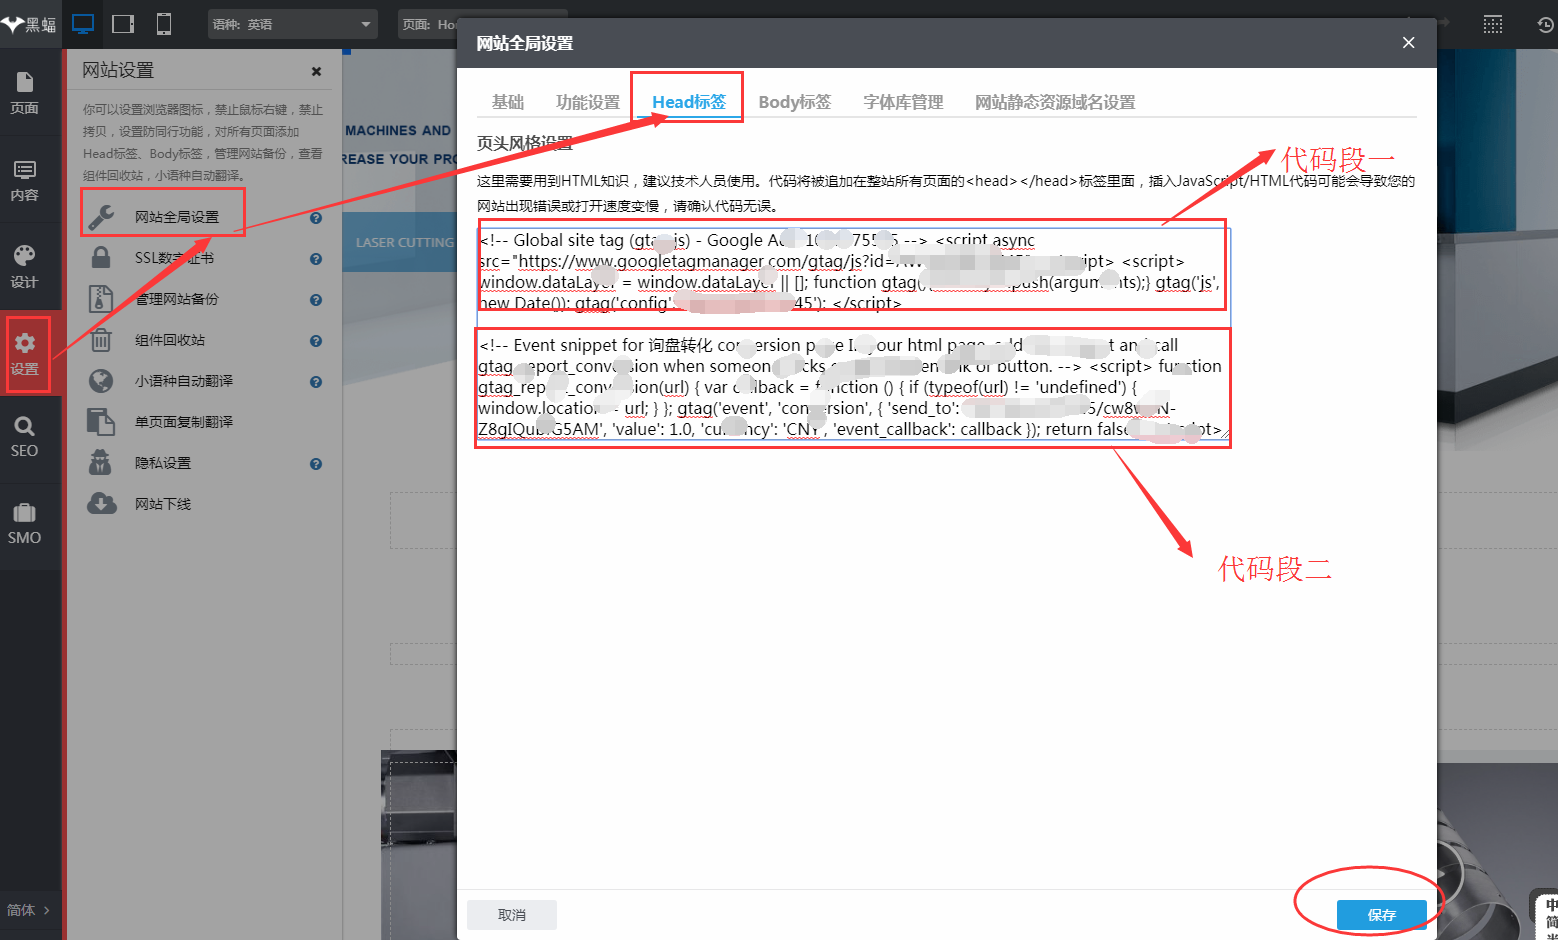Expand the 简体 language switcher
Screen dimensions: 1558x940
point(28,910)
